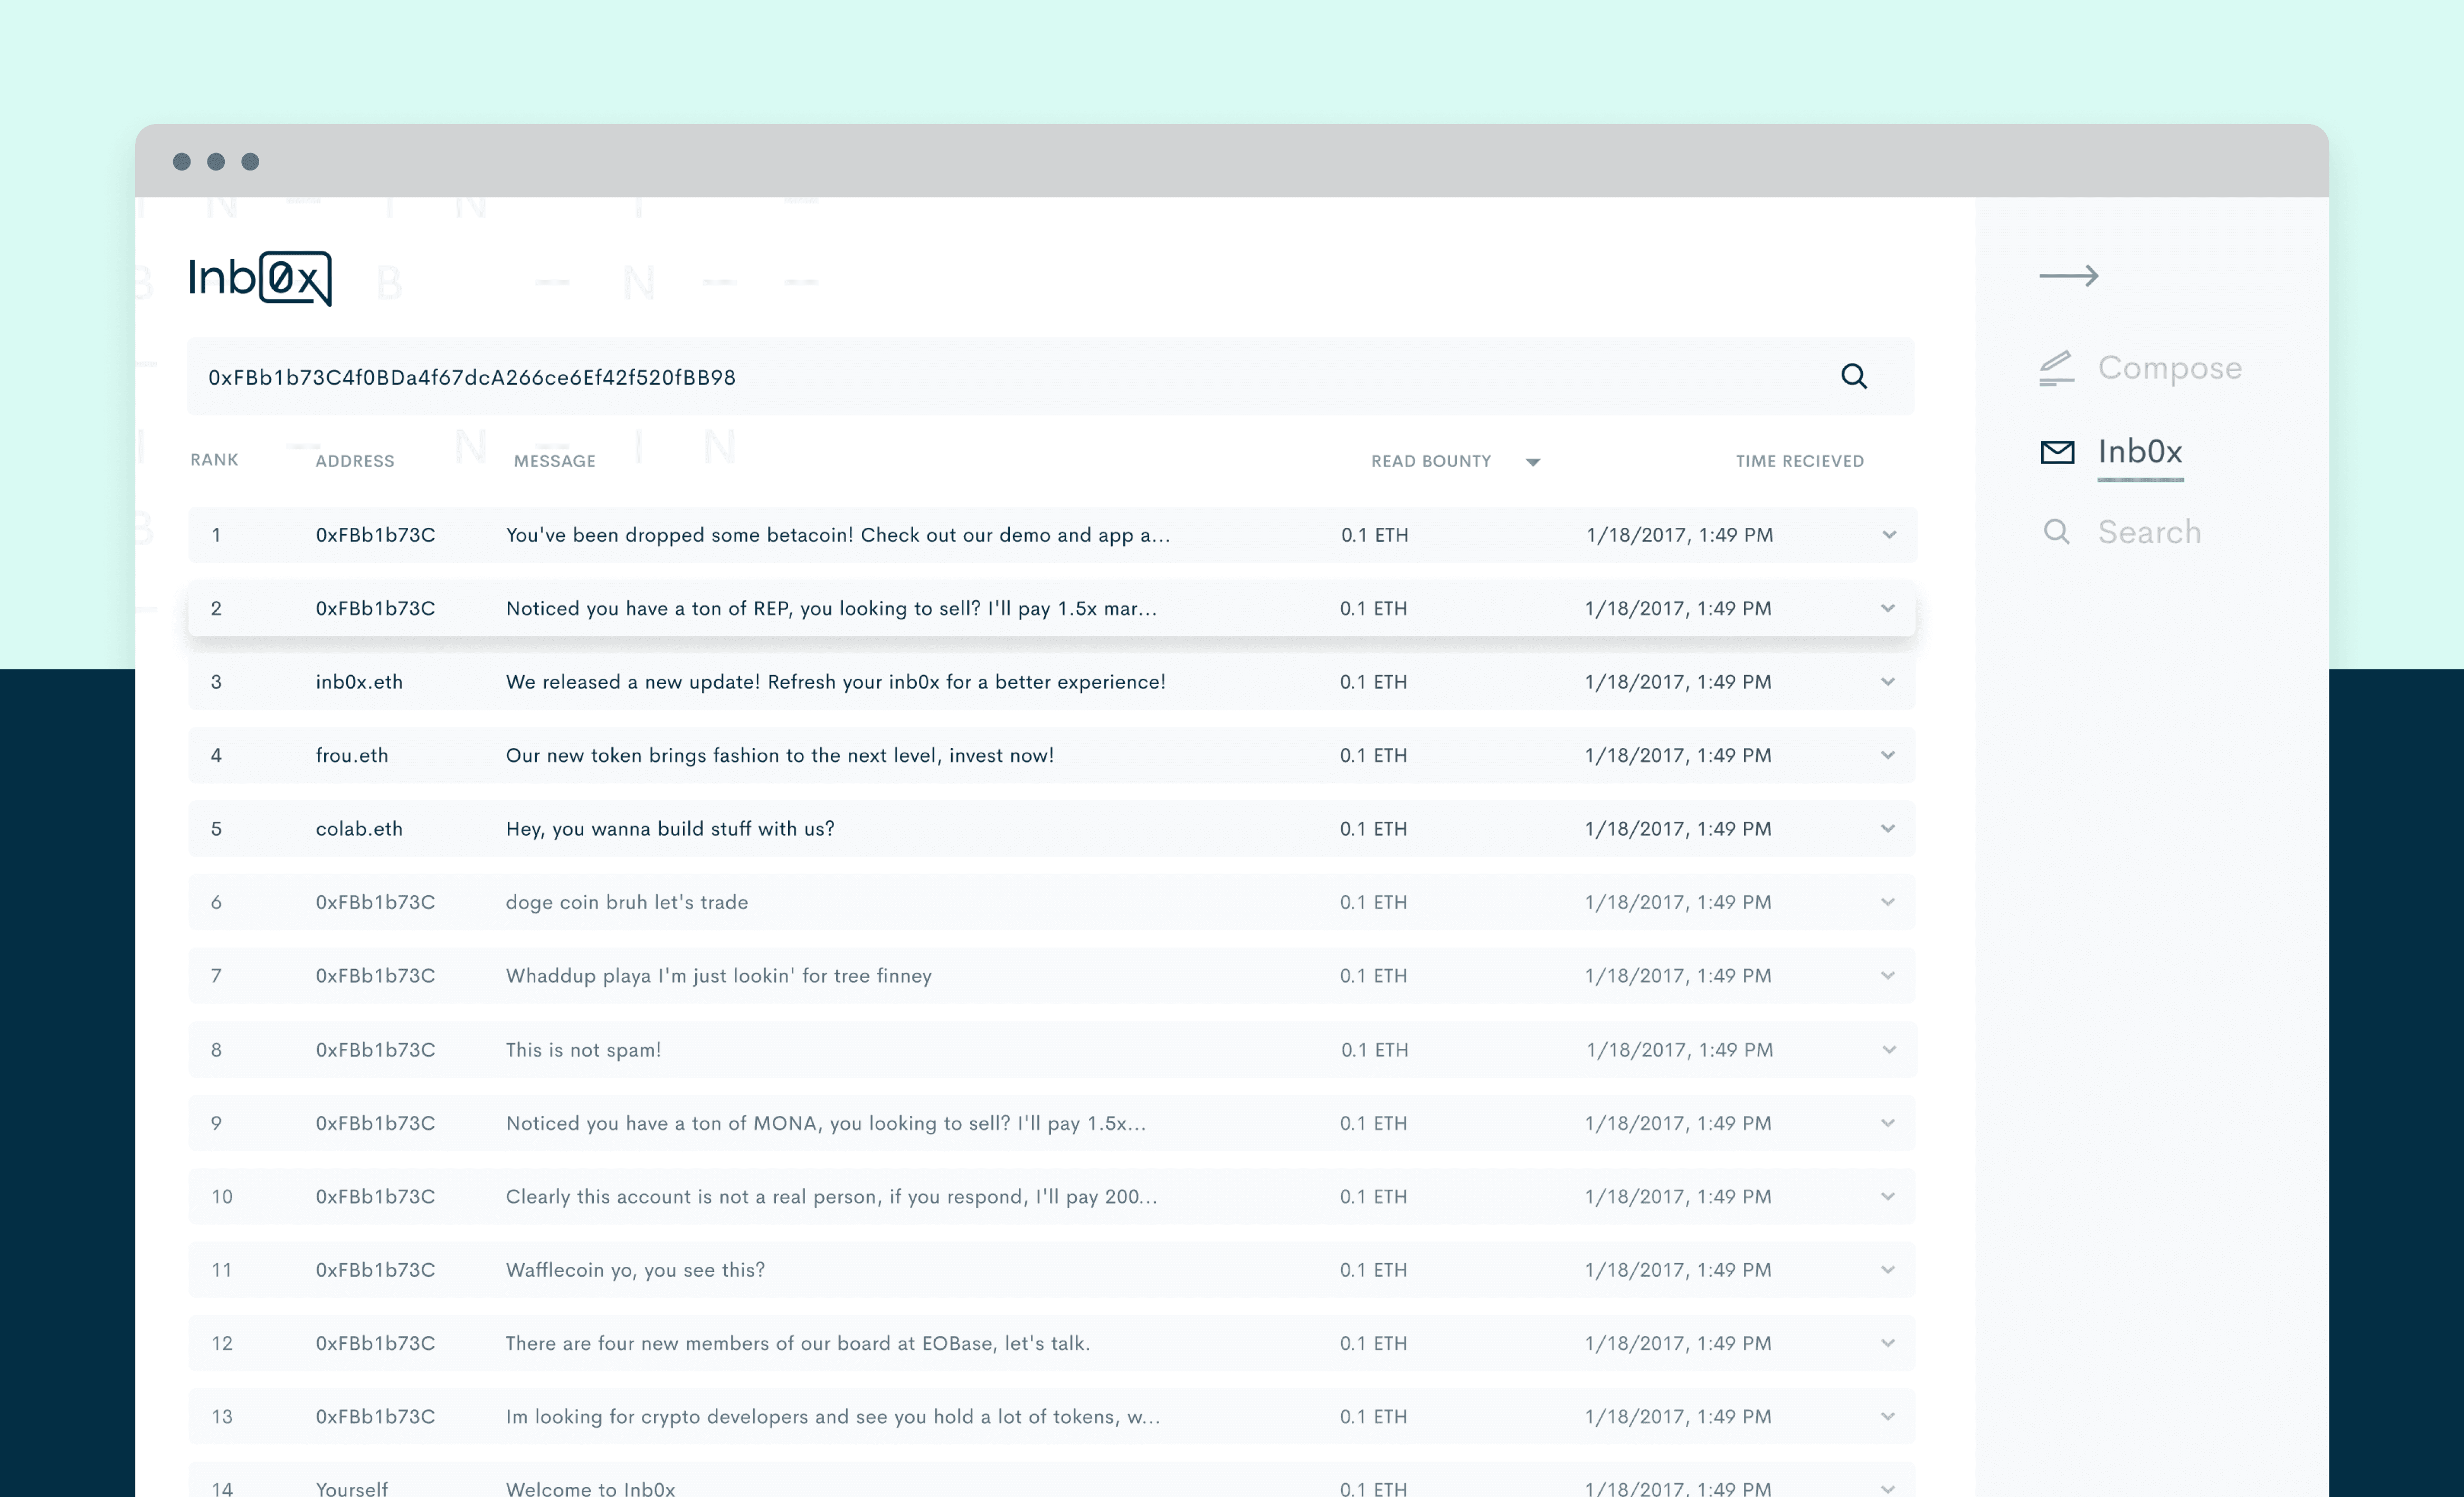Expand the inb0x.eth update message chevron

click(x=1887, y=682)
